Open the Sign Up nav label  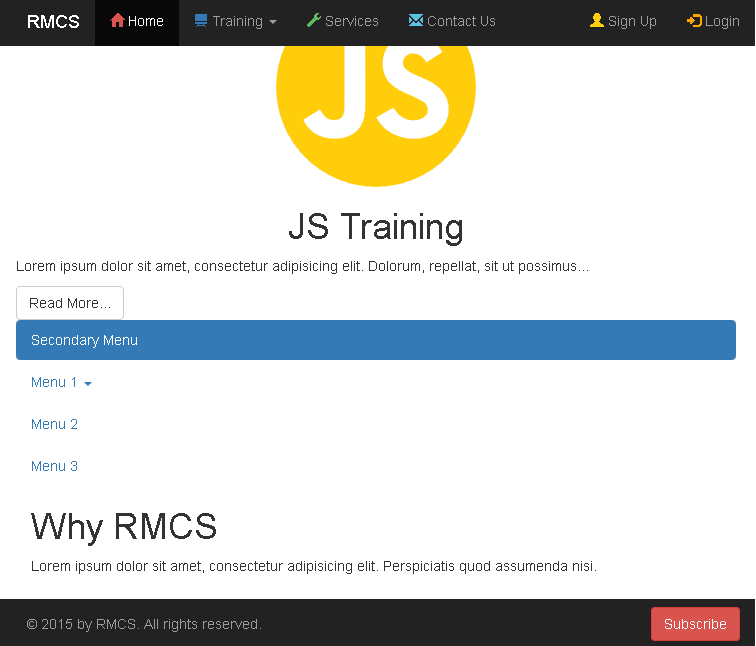(632, 21)
